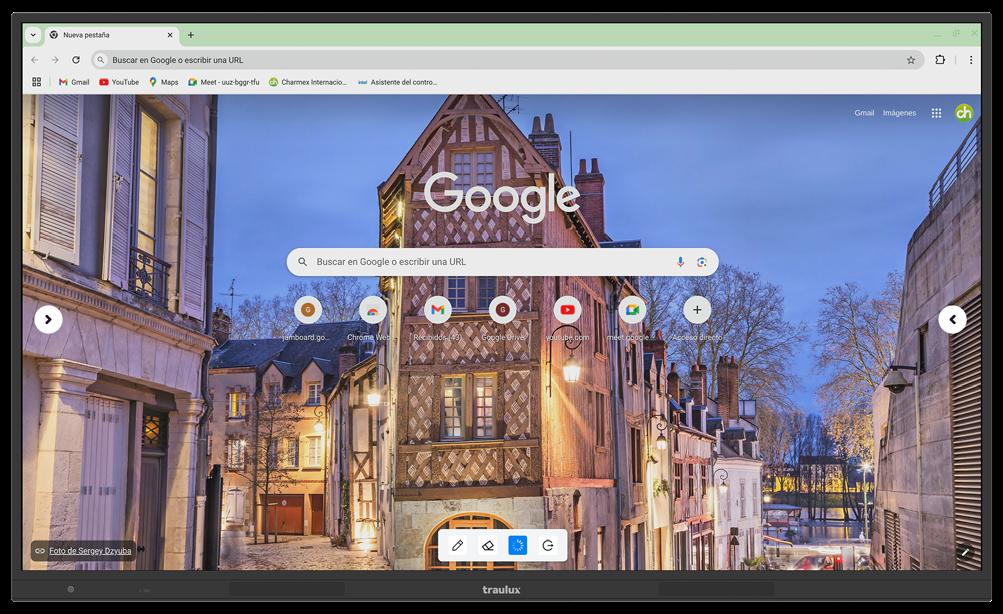Start voice search with the microphone
The image size is (1003, 614).
click(x=680, y=262)
